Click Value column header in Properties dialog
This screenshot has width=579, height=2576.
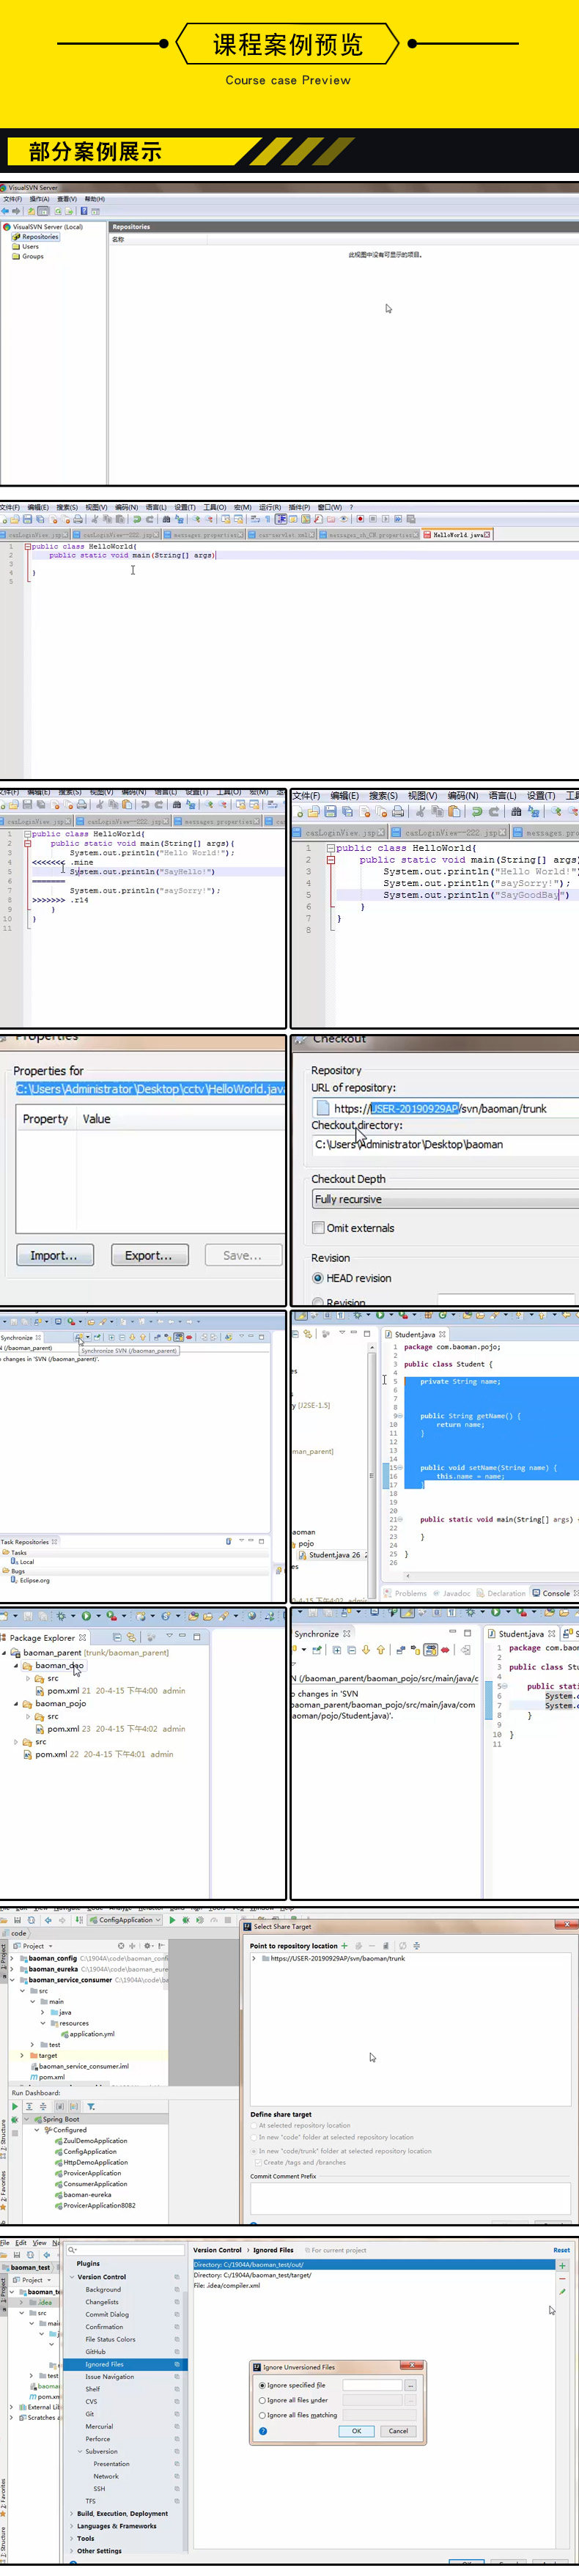click(97, 1119)
